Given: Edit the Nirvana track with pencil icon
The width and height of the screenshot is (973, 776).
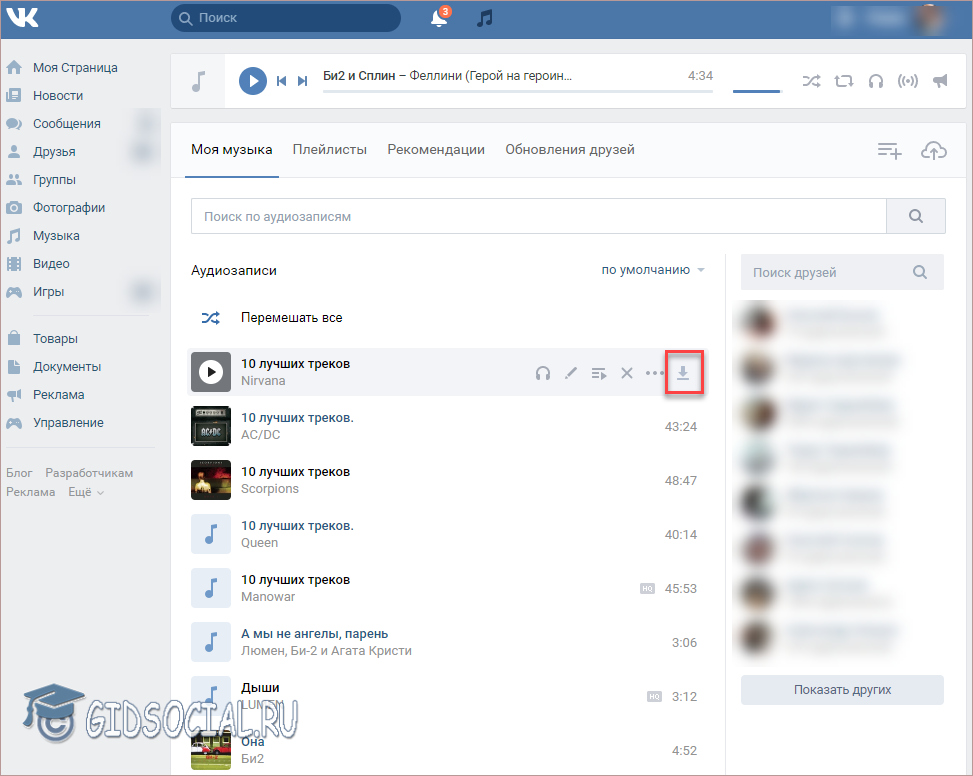Looking at the screenshot, I should (x=571, y=373).
